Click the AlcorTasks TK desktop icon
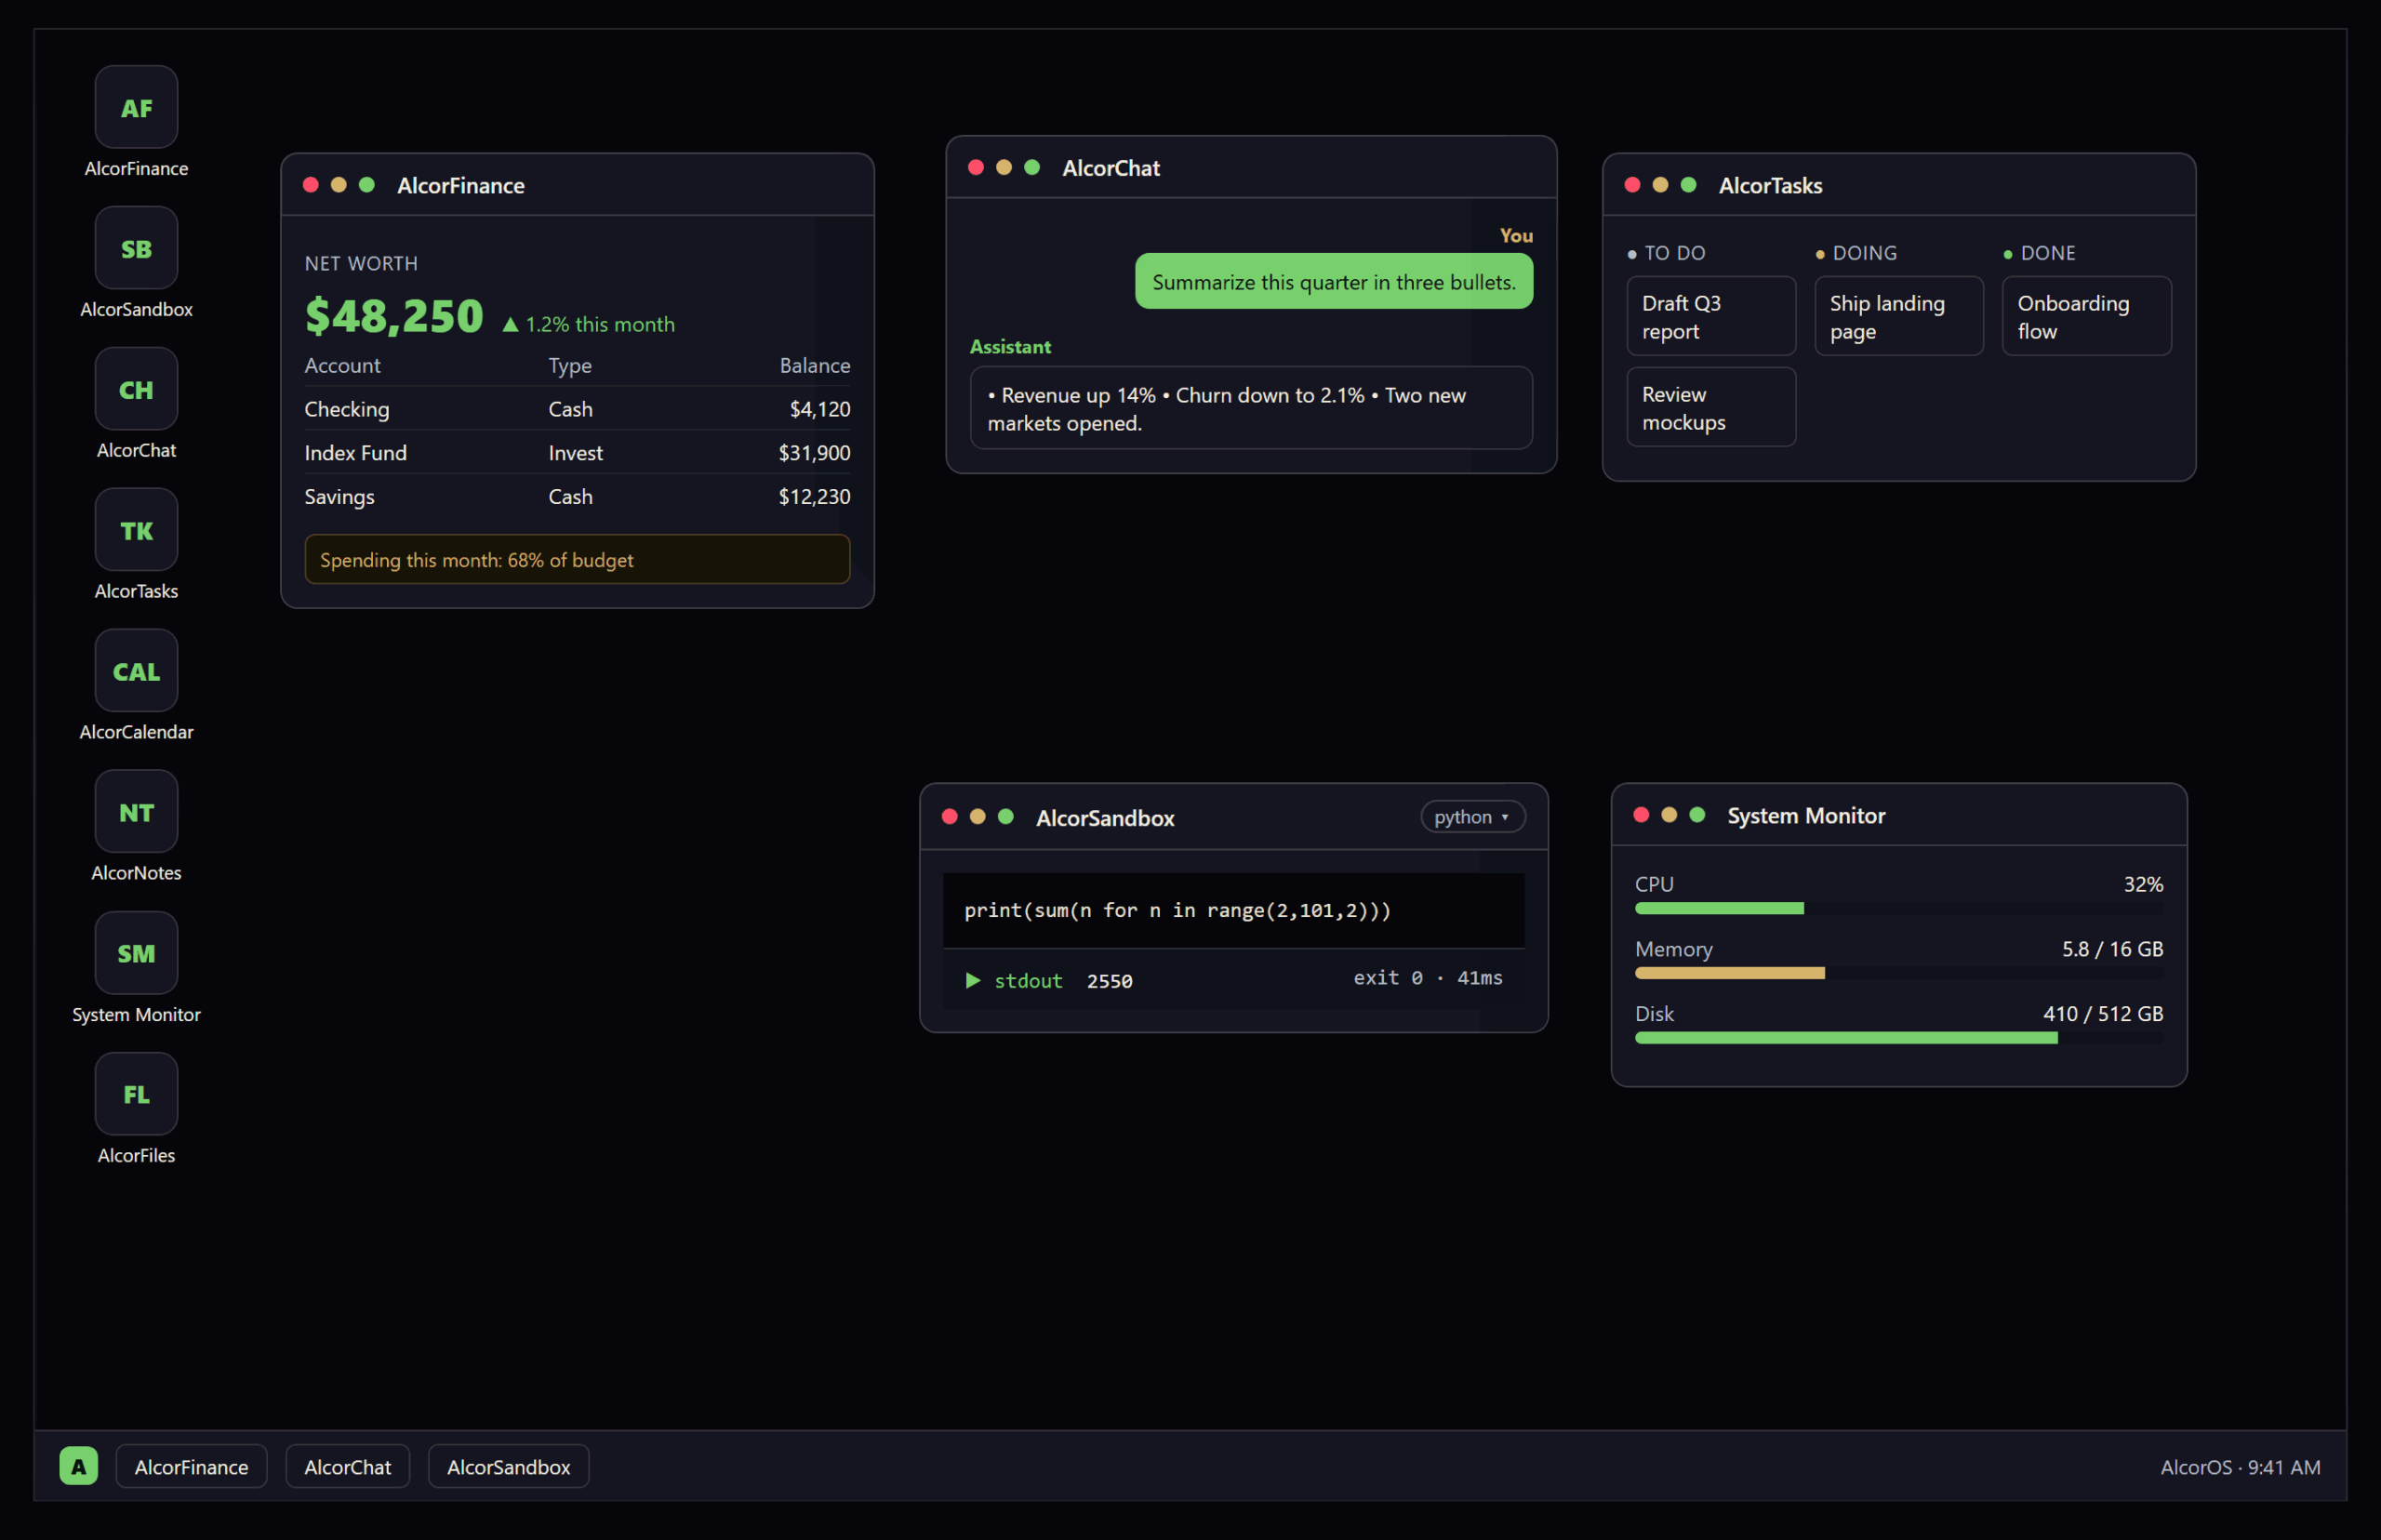Viewport: 2381px width, 1540px height. coord(136,530)
